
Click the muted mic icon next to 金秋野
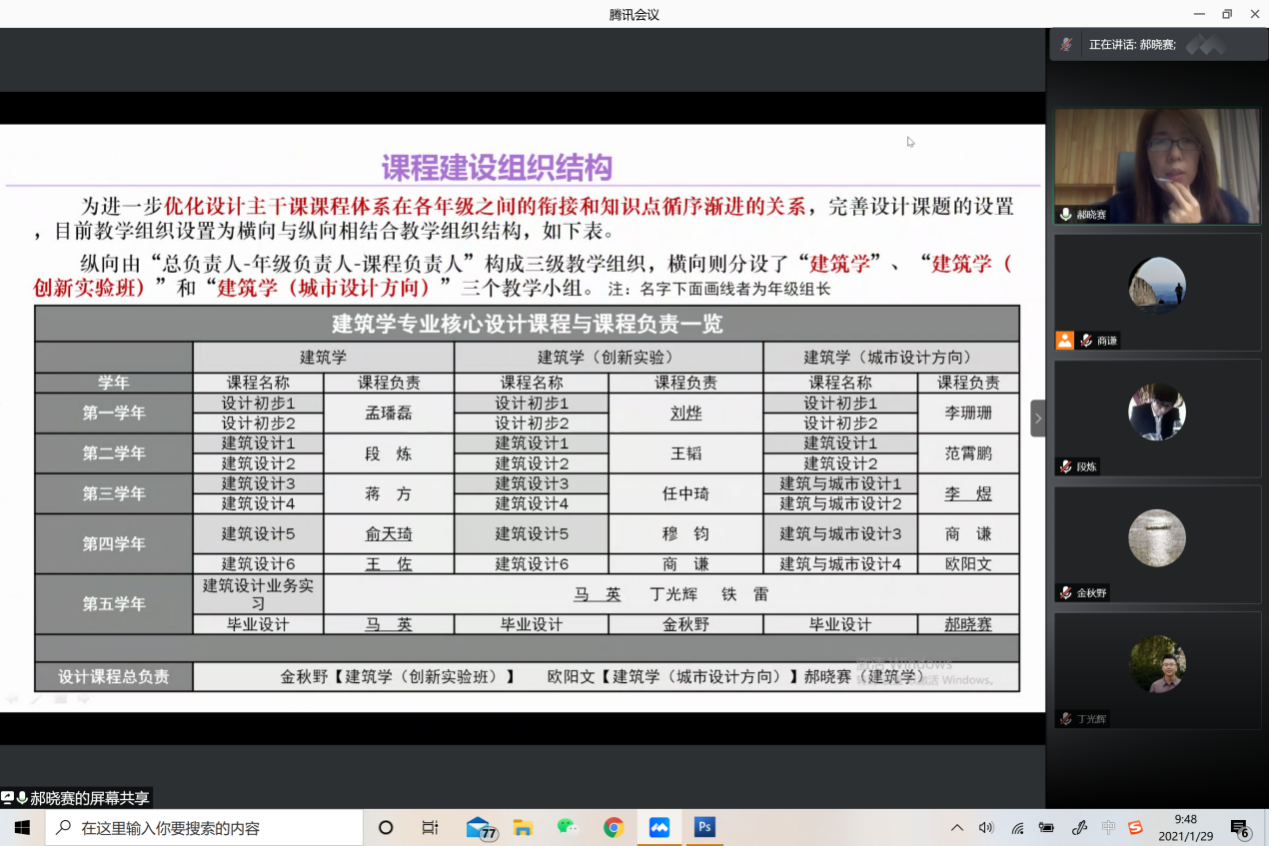[1066, 593]
